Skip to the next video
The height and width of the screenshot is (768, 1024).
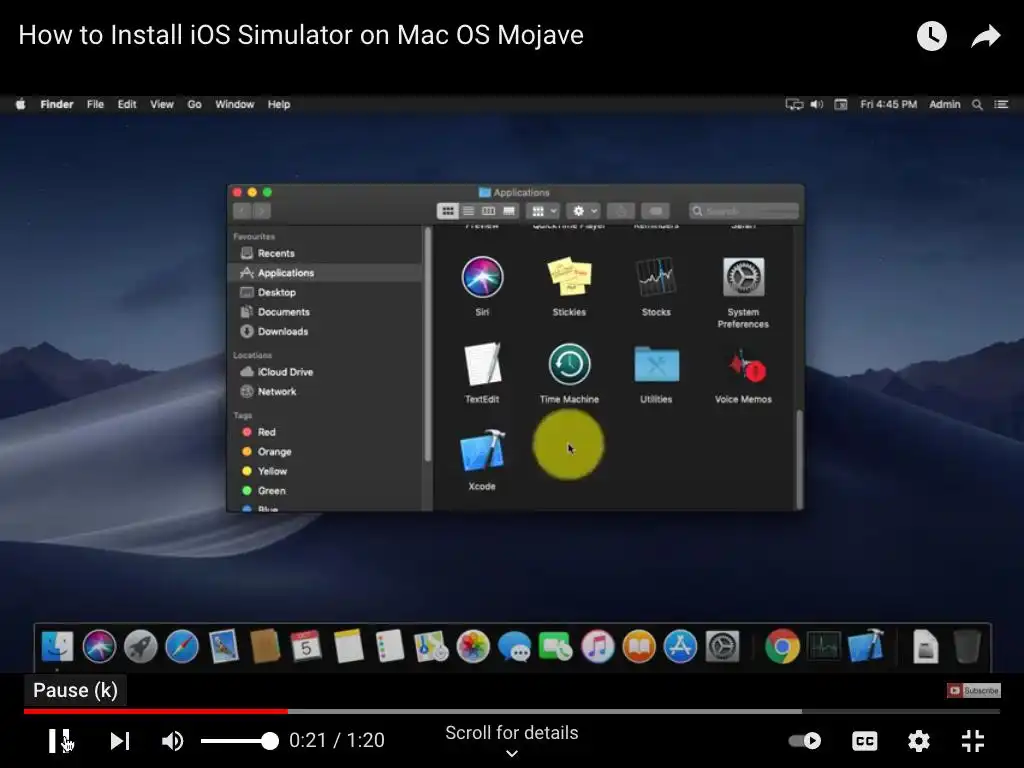point(120,741)
